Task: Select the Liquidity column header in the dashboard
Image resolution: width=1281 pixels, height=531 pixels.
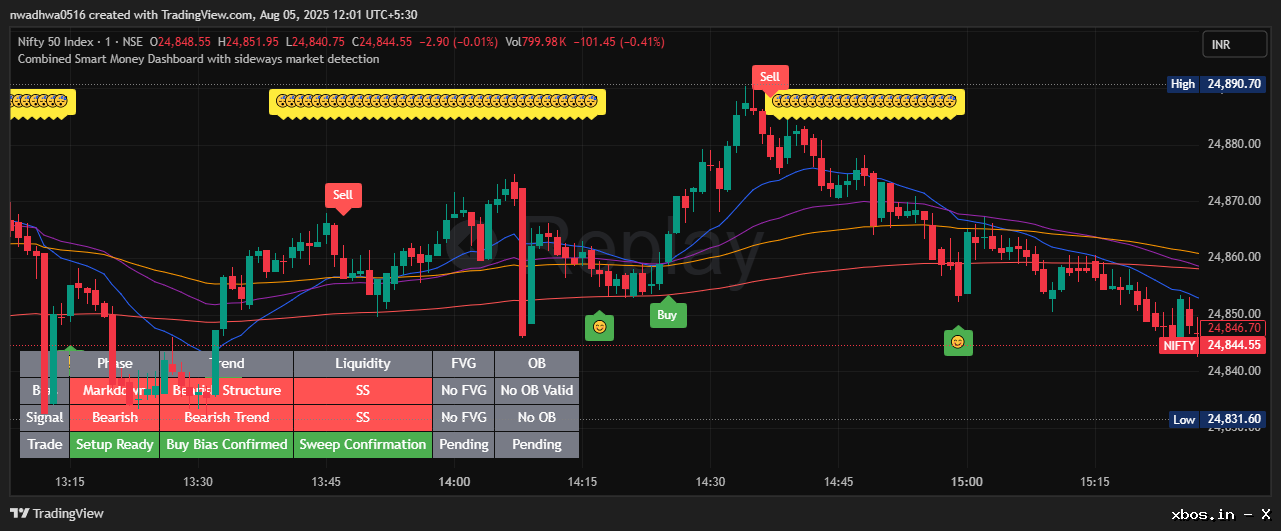Action: coord(363,363)
